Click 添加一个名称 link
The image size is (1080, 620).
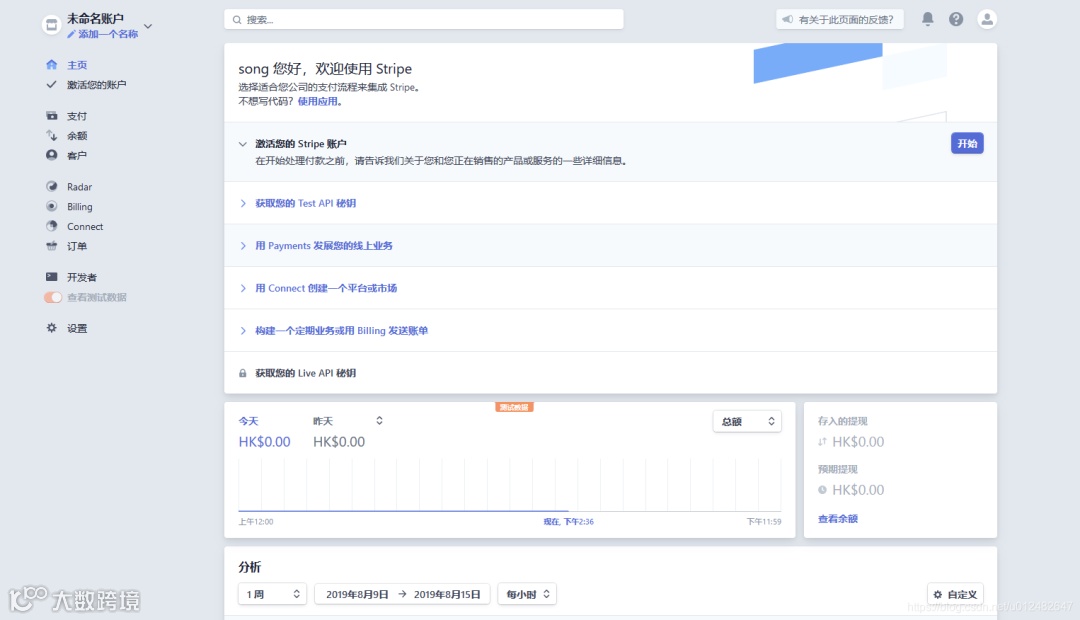point(107,34)
